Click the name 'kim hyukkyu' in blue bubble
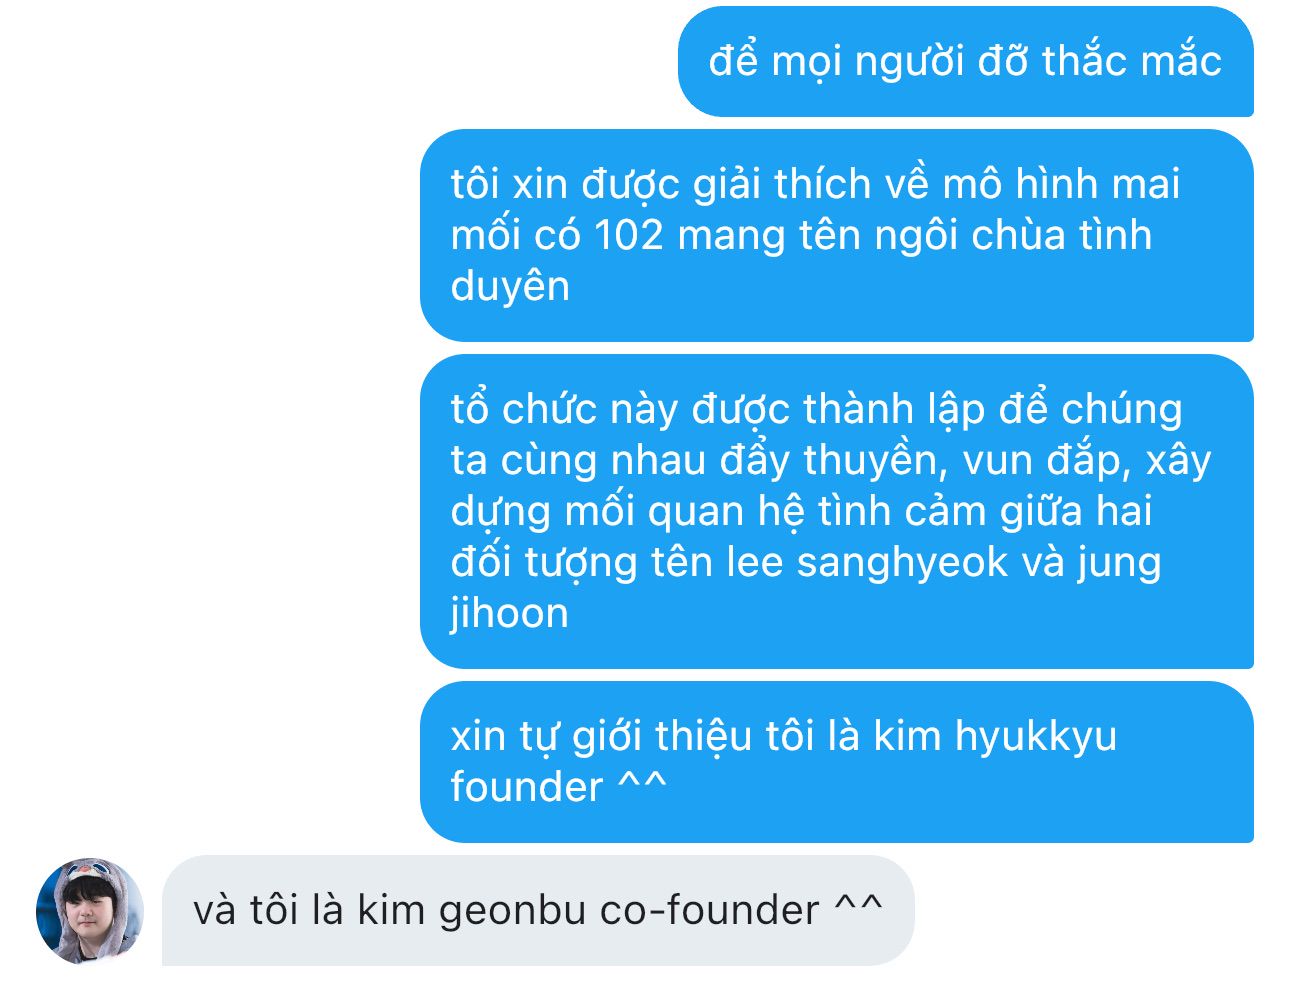1290x984 pixels. coord(995,737)
